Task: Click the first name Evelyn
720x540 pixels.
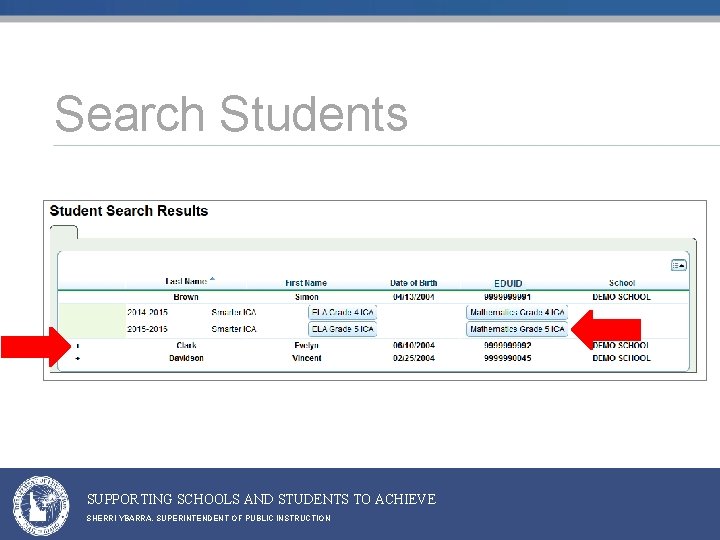Action: tap(306, 345)
